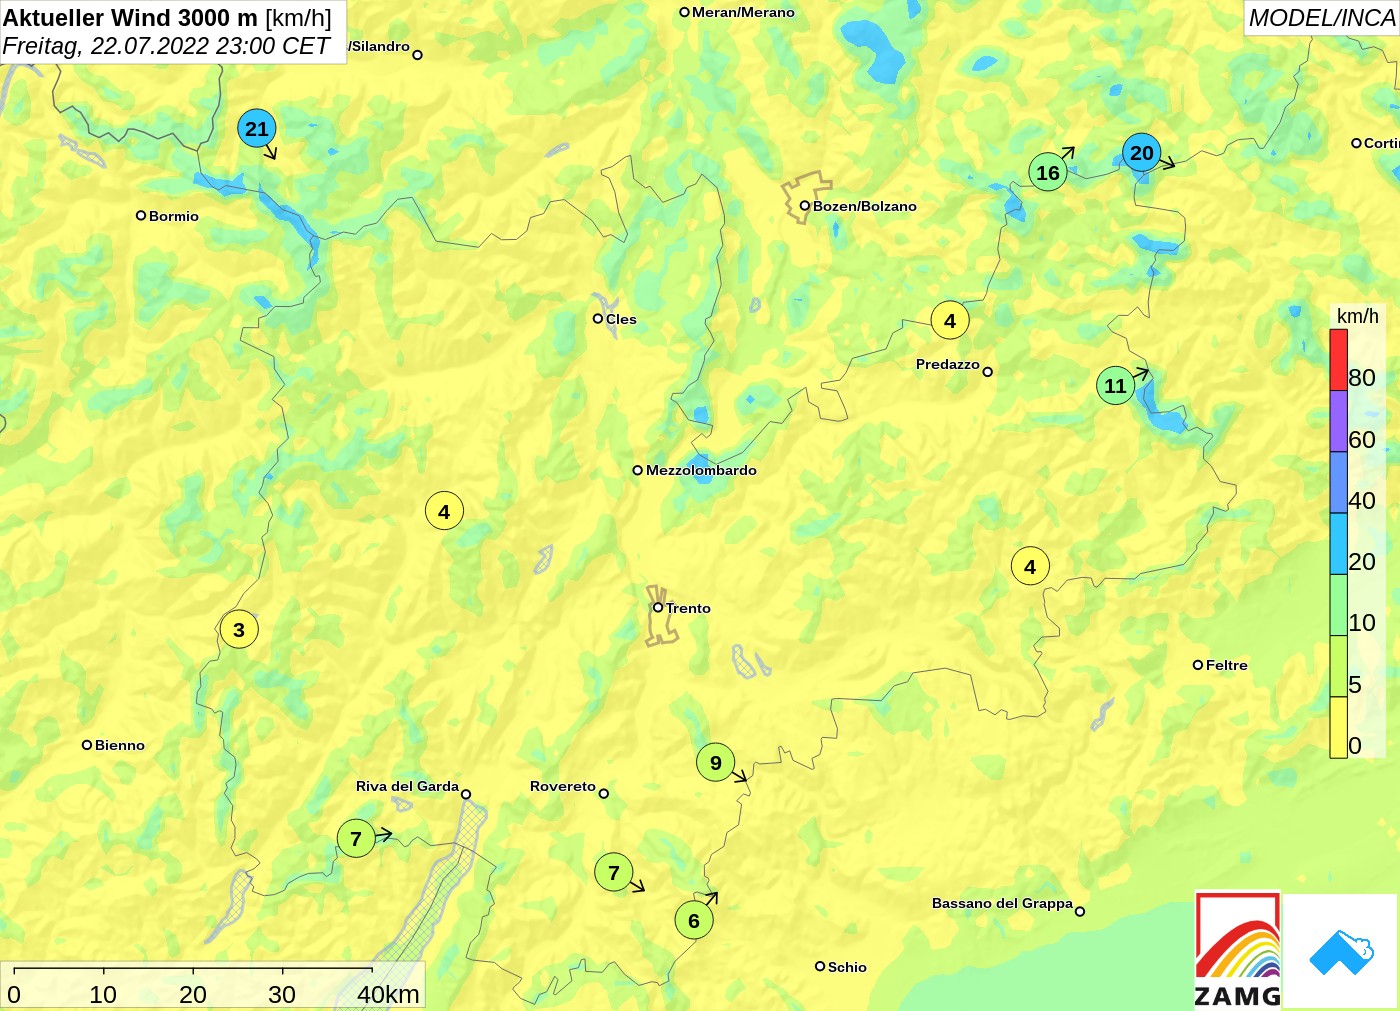Click the Silandro town label
The height and width of the screenshot is (1011, 1400).
pos(379,46)
